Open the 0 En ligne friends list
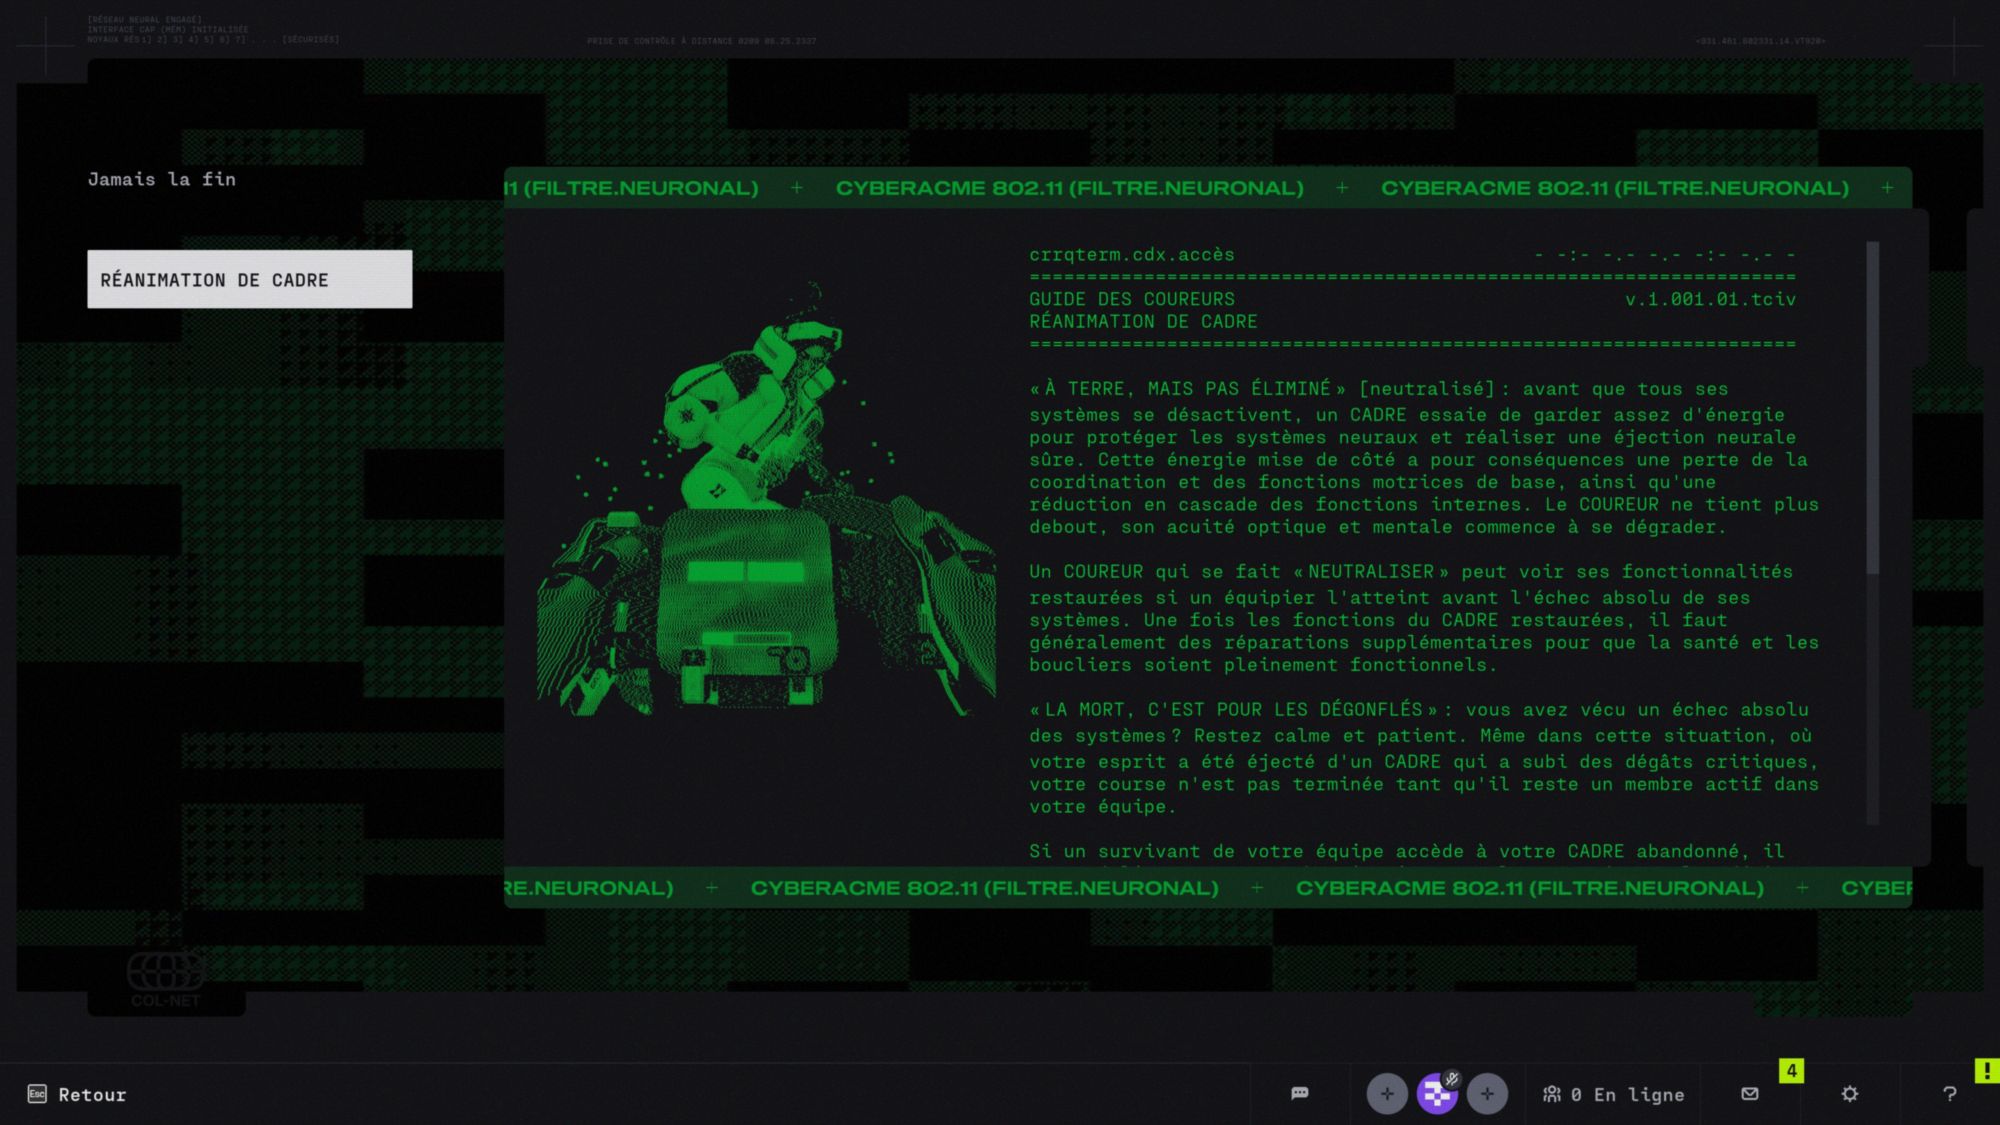 click(x=1612, y=1094)
